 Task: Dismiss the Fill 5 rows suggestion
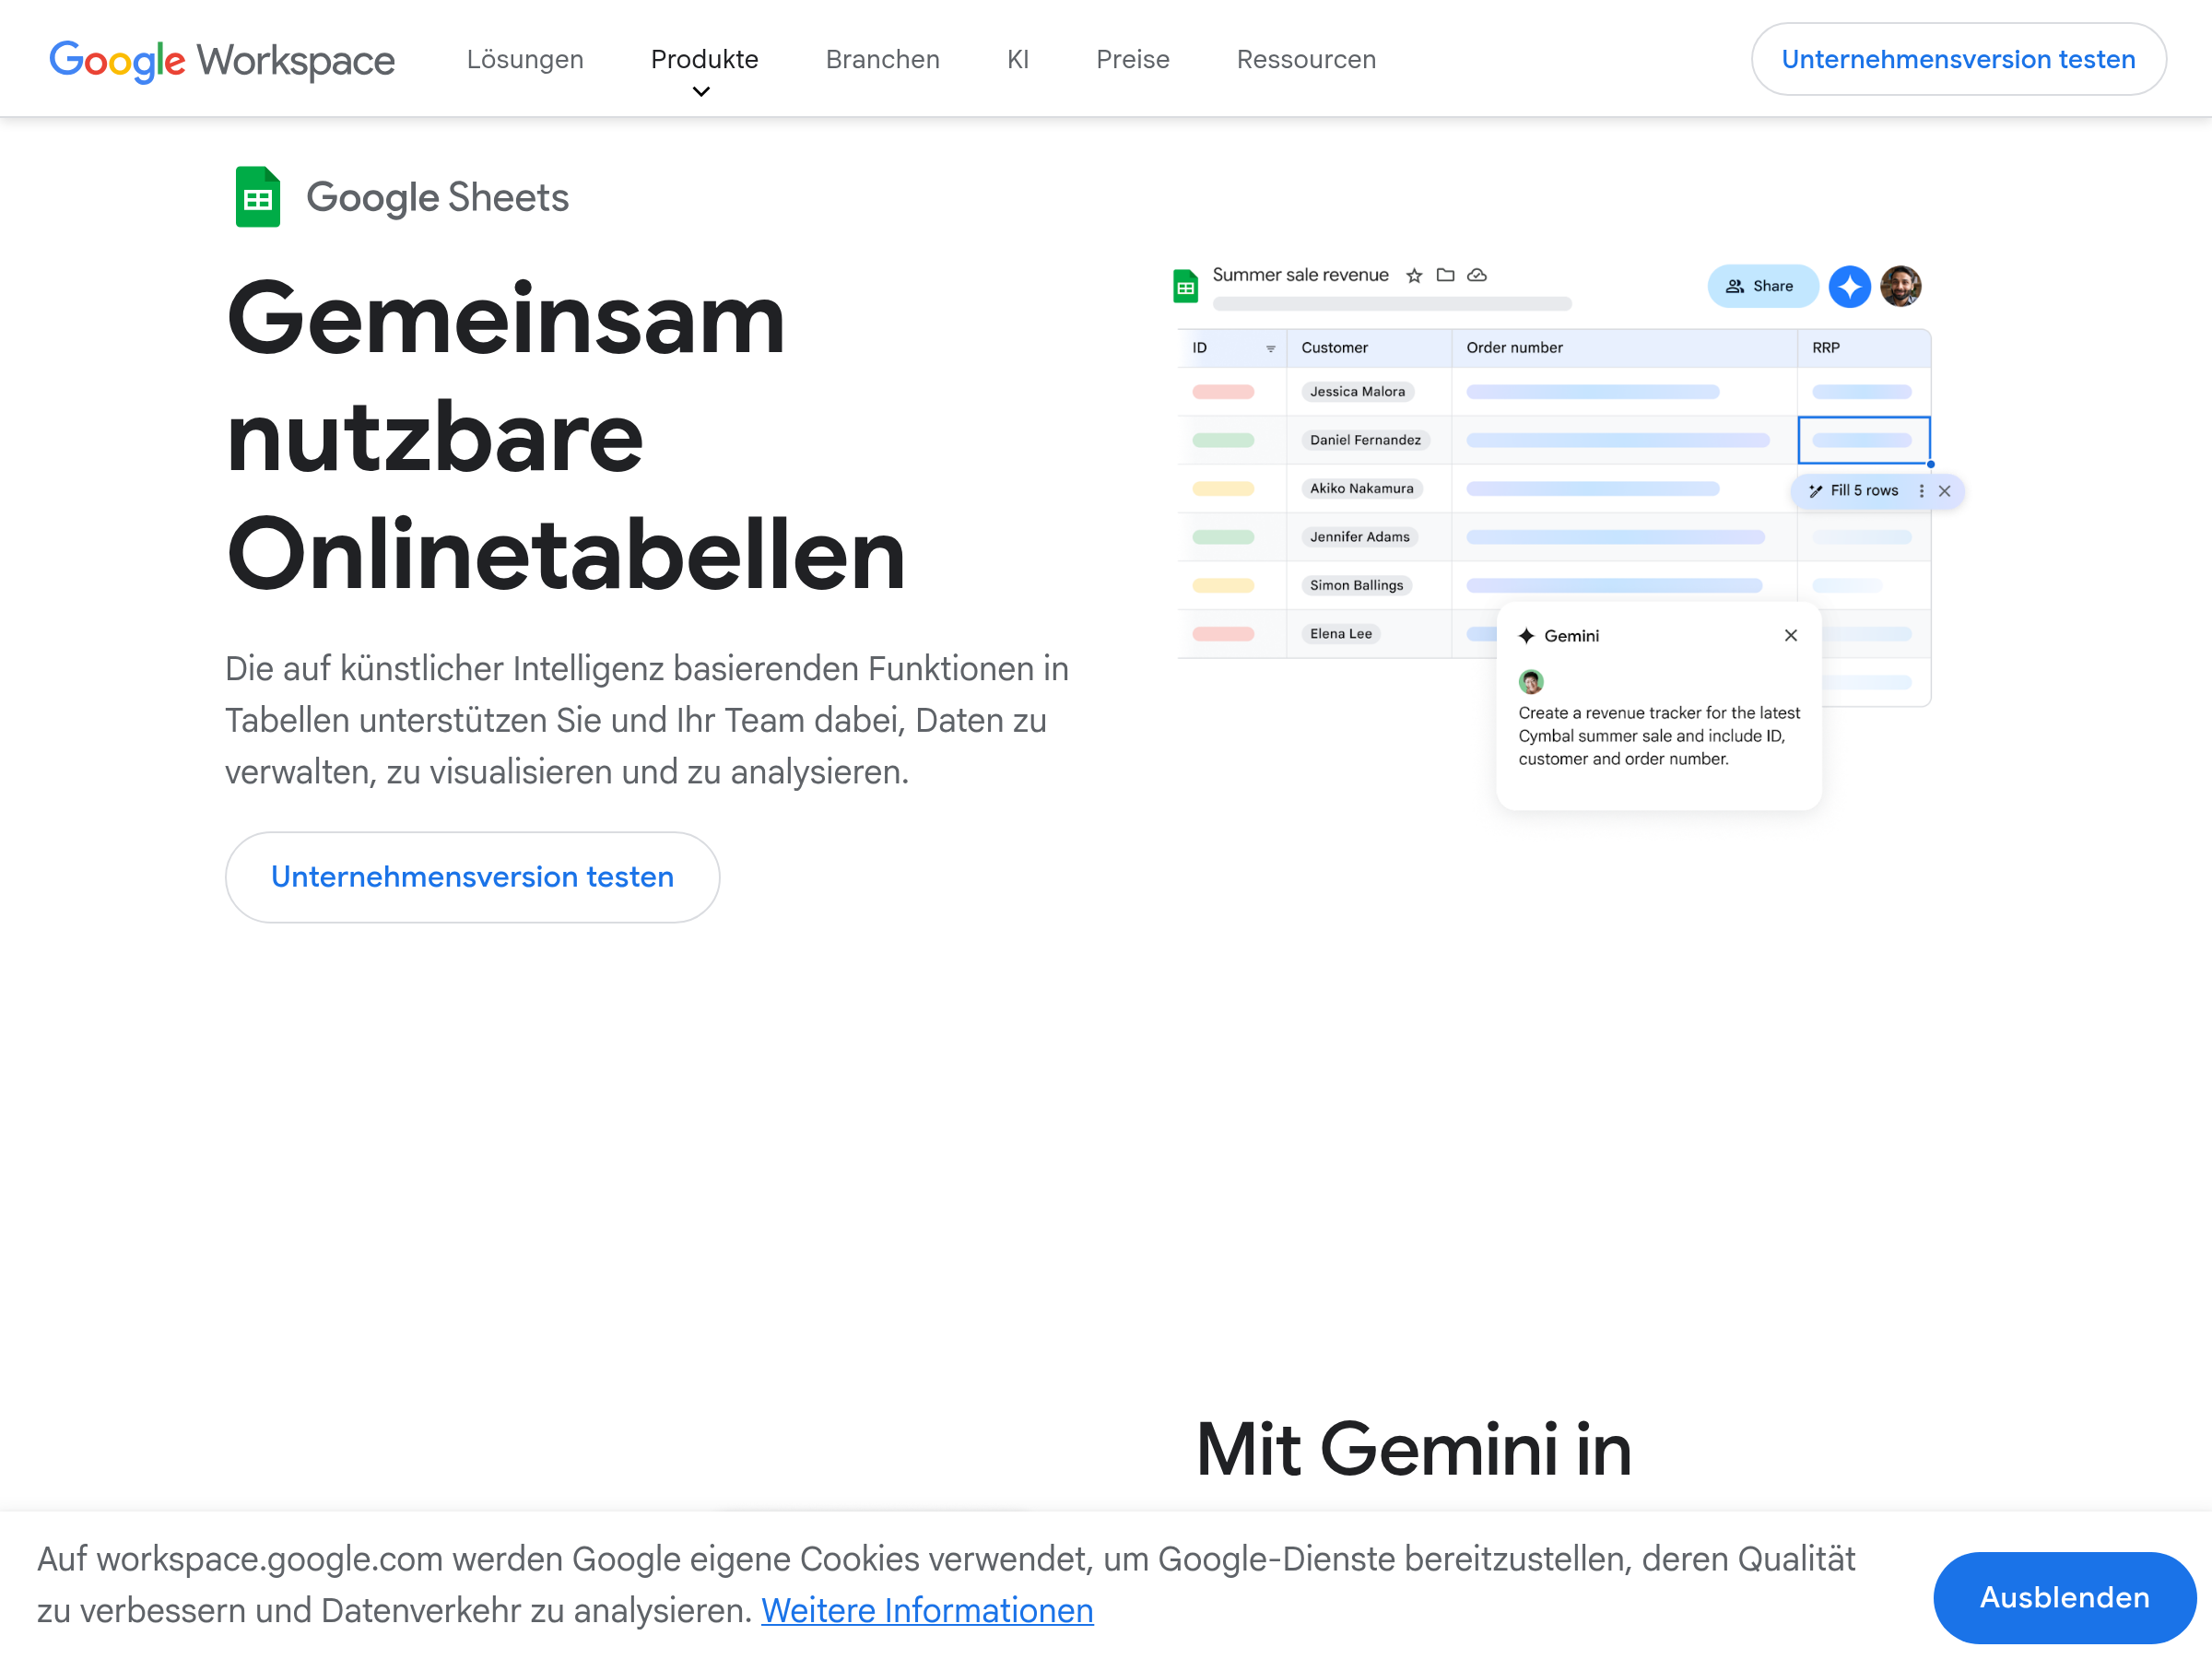tap(1944, 491)
